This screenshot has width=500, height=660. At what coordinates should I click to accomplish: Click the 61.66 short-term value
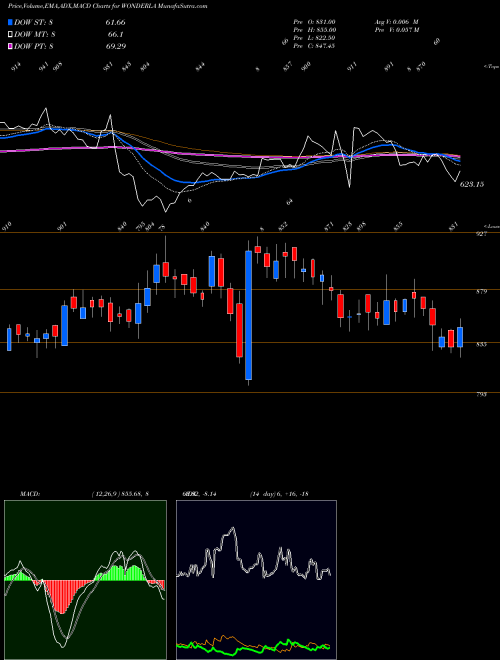115,23
